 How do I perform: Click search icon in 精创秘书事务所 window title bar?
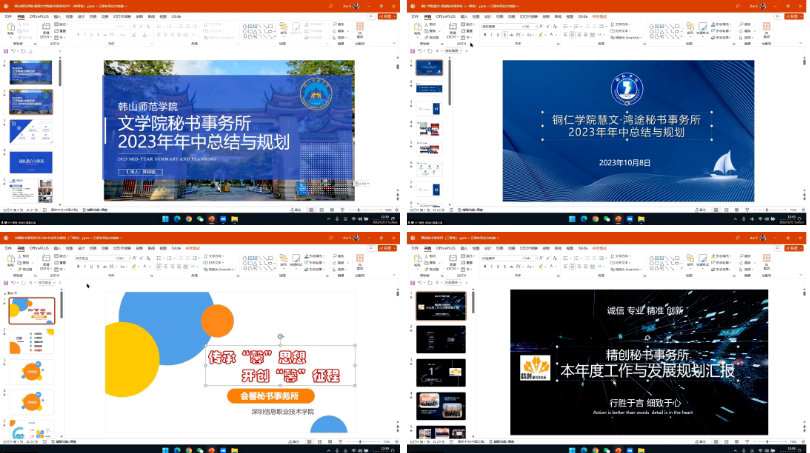tap(738, 238)
